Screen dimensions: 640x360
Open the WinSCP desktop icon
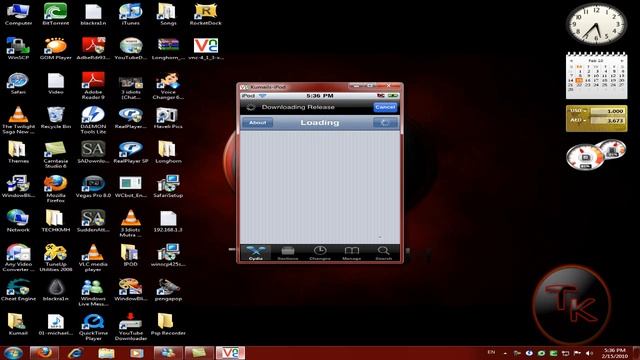[18, 49]
